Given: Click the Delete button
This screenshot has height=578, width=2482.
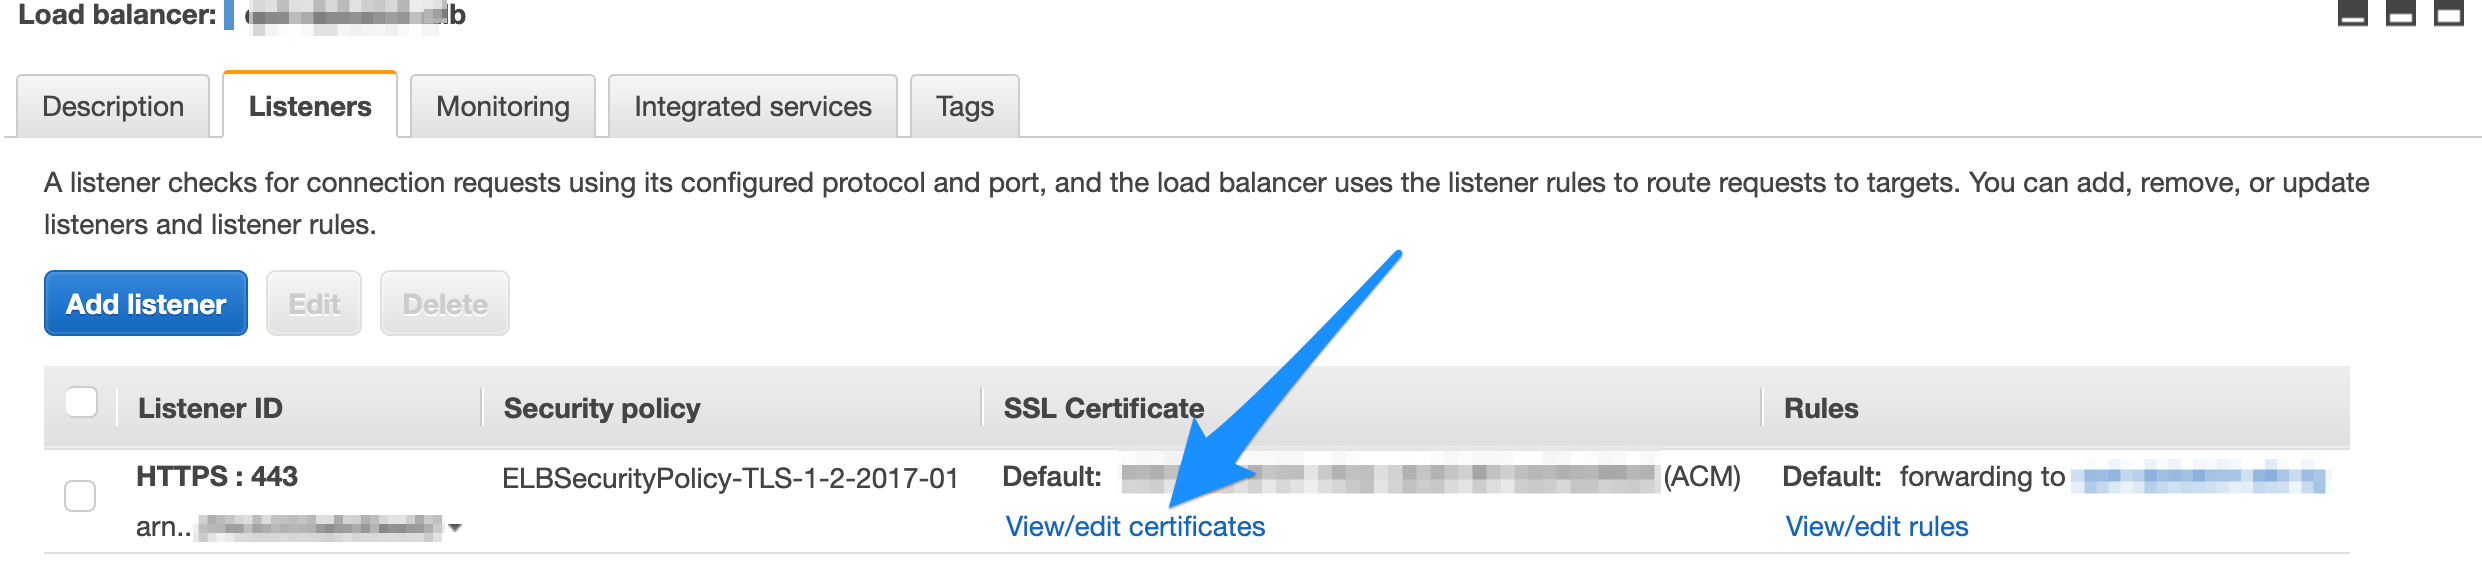Looking at the screenshot, I should (445, 303).
